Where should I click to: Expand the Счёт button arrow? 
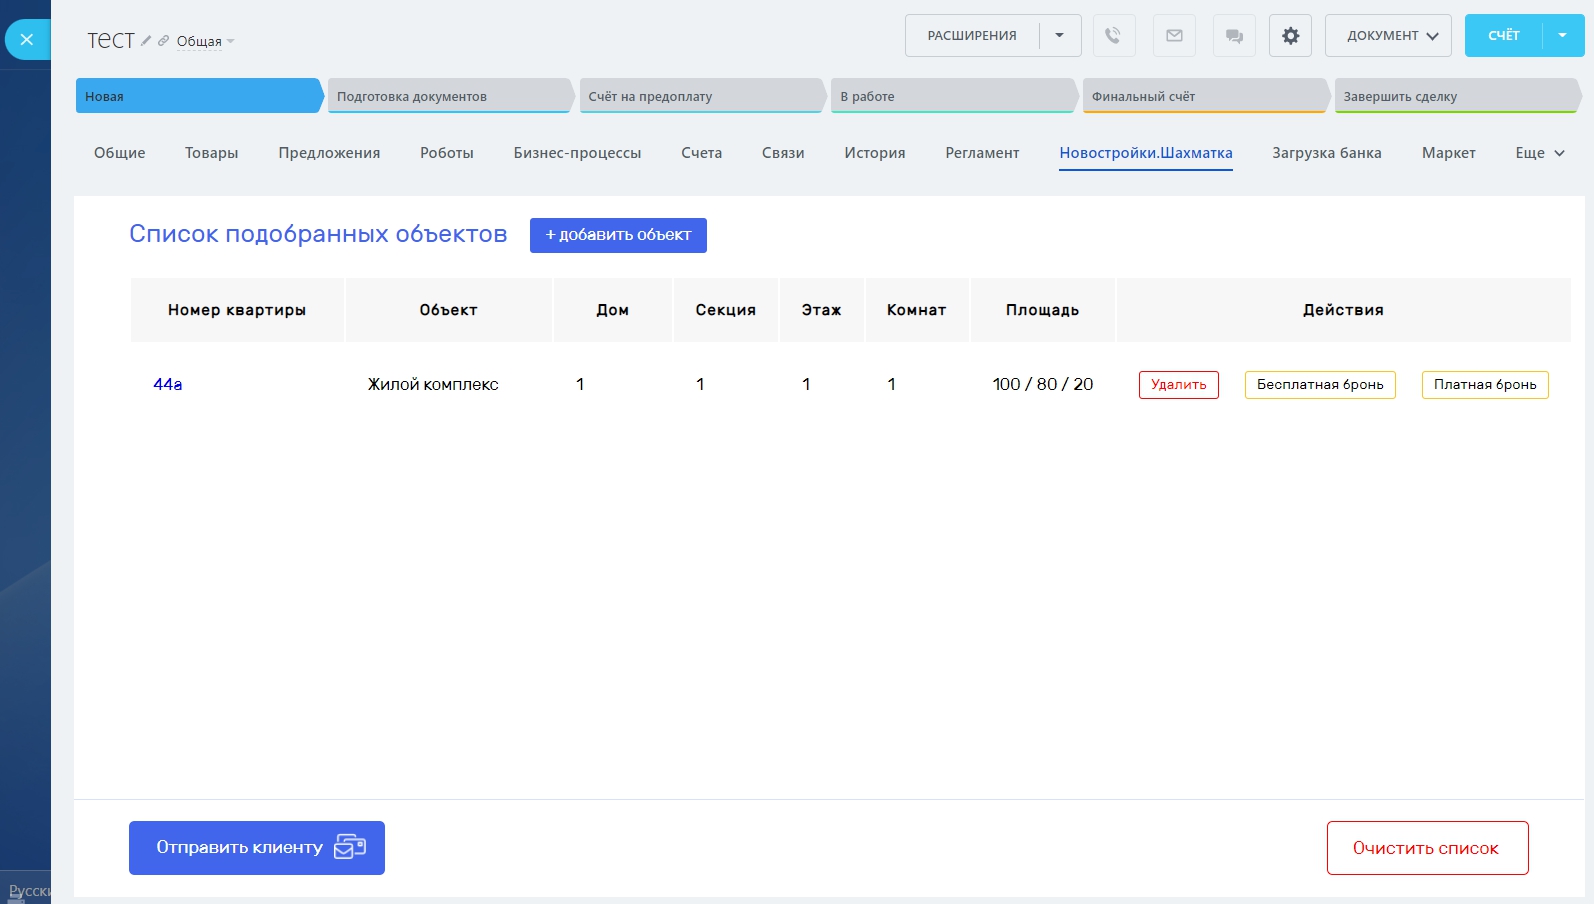[1562, 36]
